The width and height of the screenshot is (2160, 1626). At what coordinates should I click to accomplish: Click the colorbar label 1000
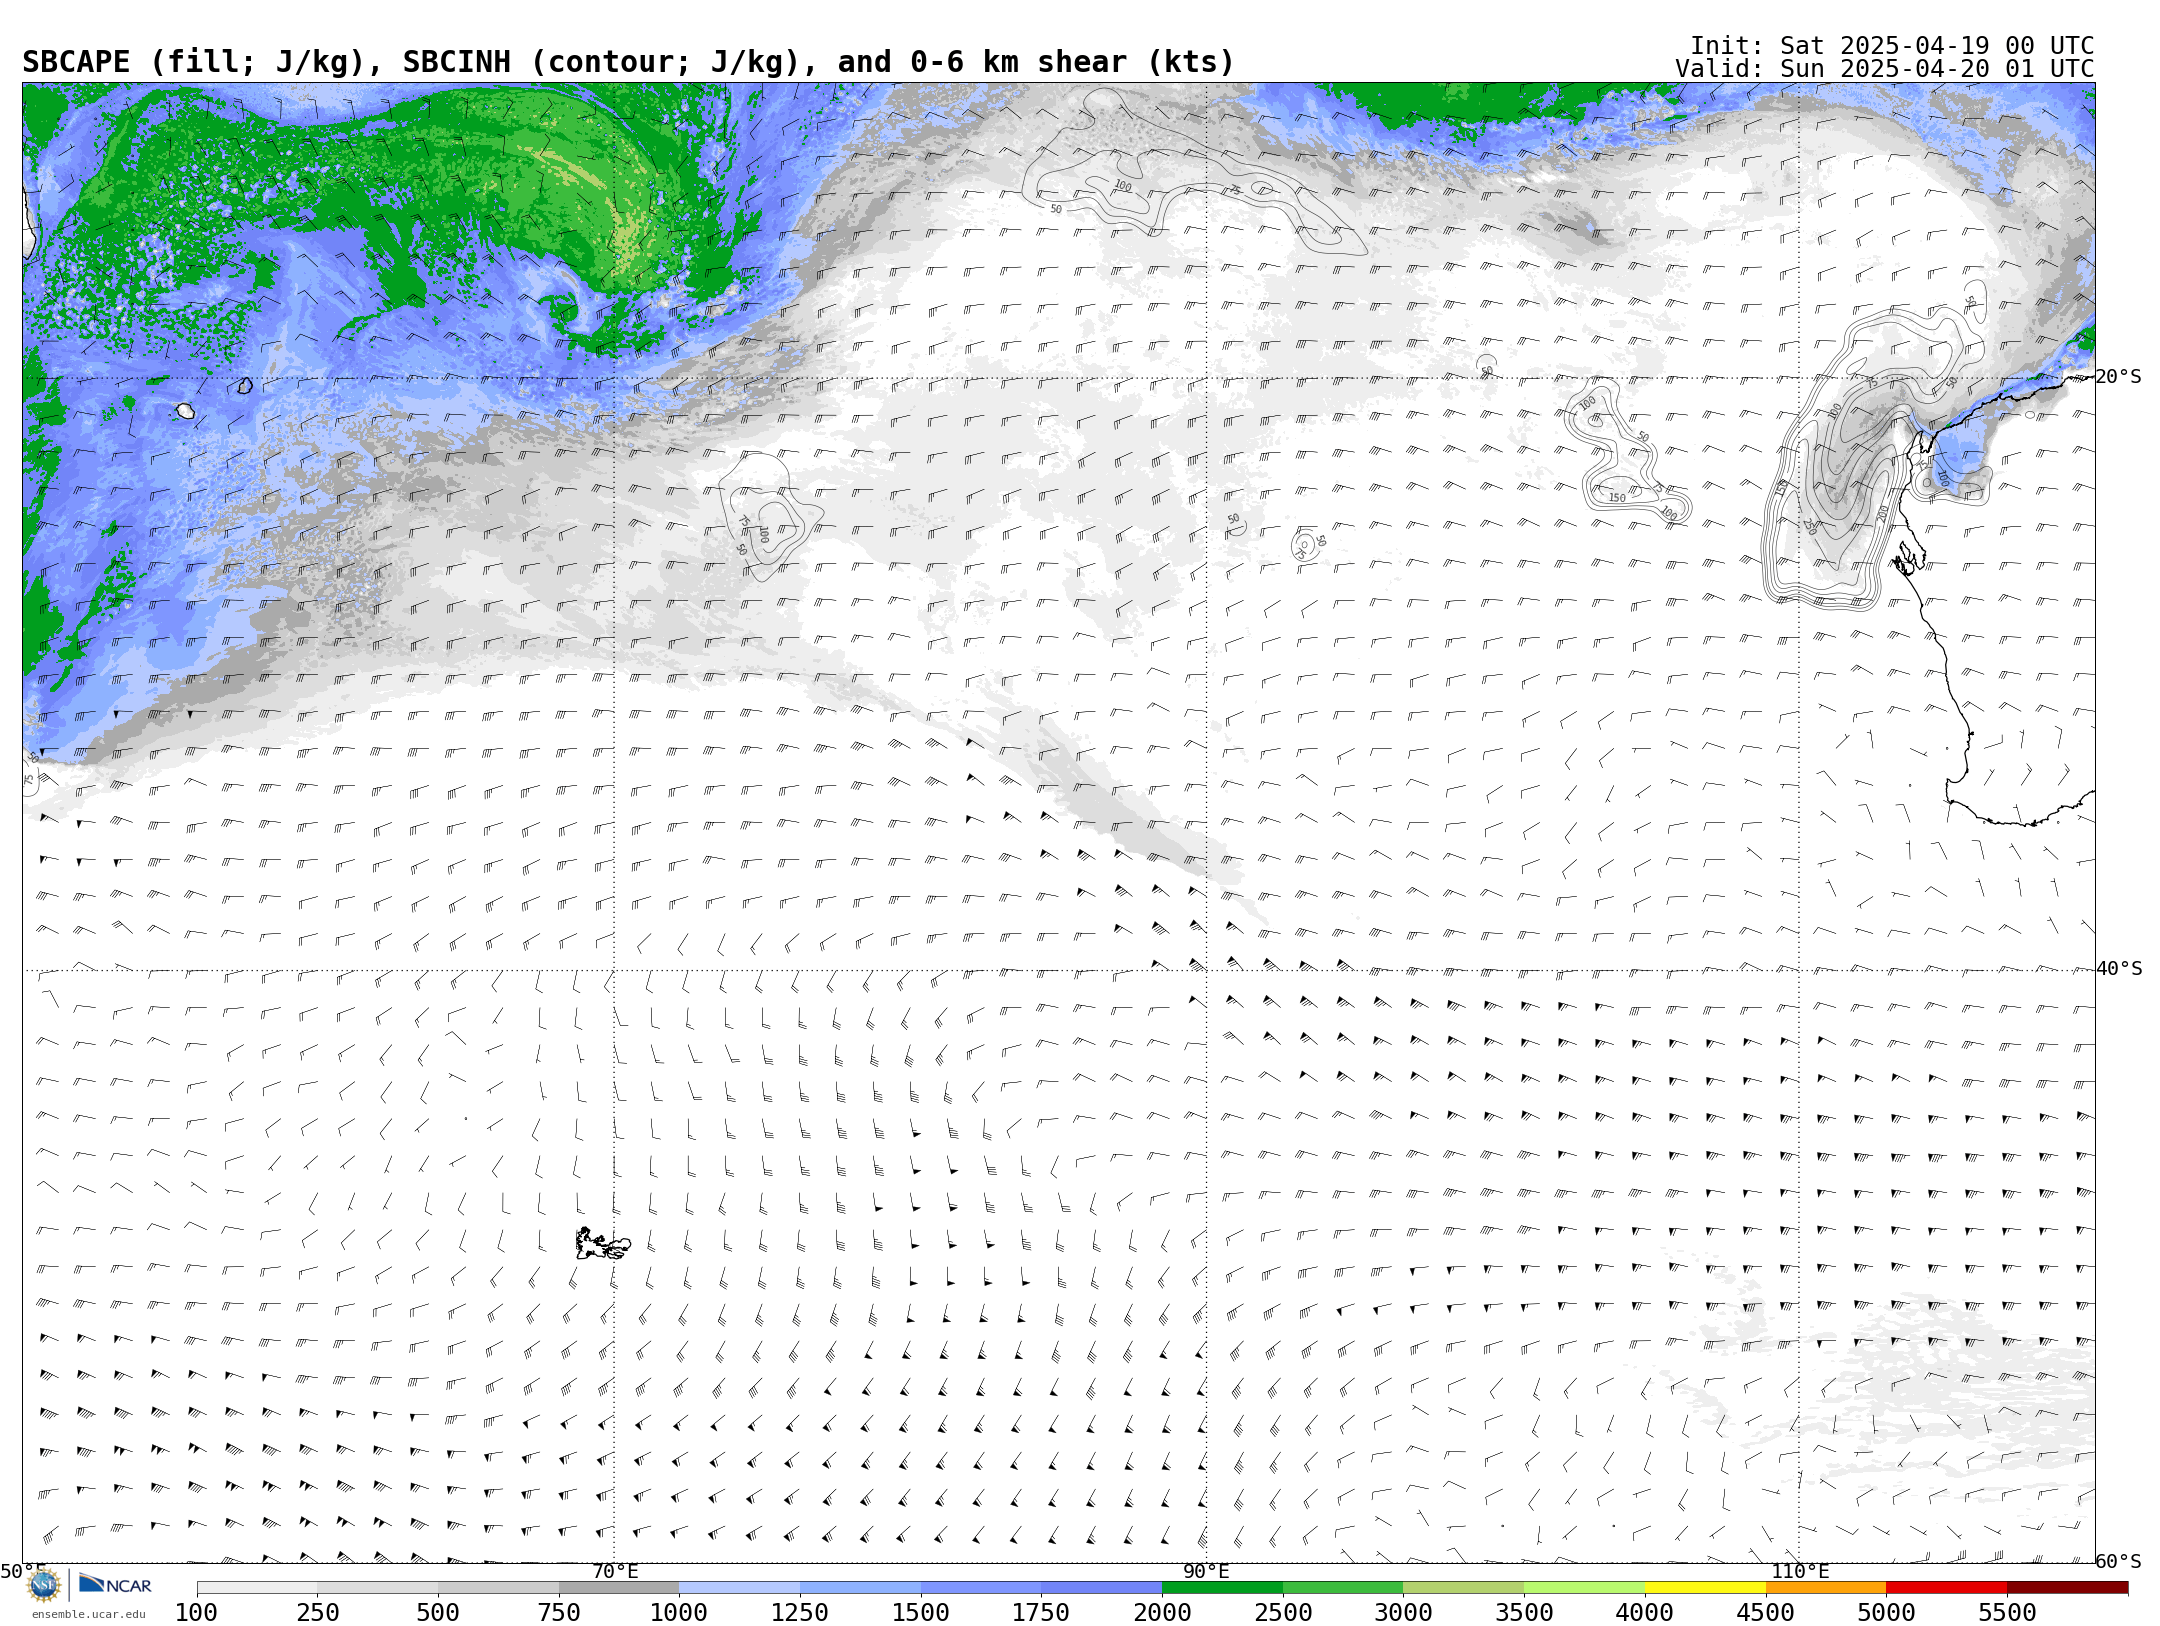click(679, 1613)
